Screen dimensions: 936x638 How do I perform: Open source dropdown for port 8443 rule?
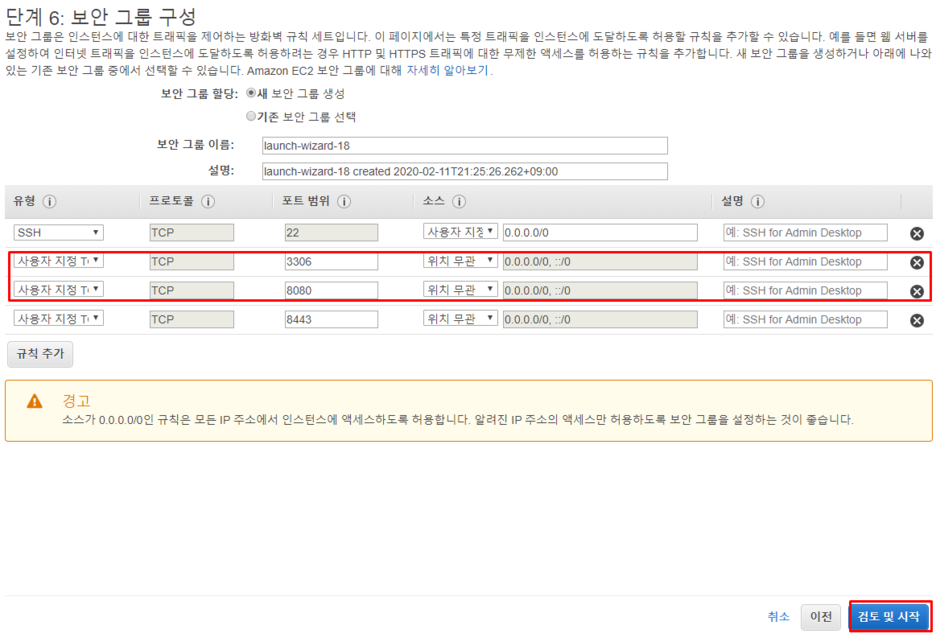[460, 319]
